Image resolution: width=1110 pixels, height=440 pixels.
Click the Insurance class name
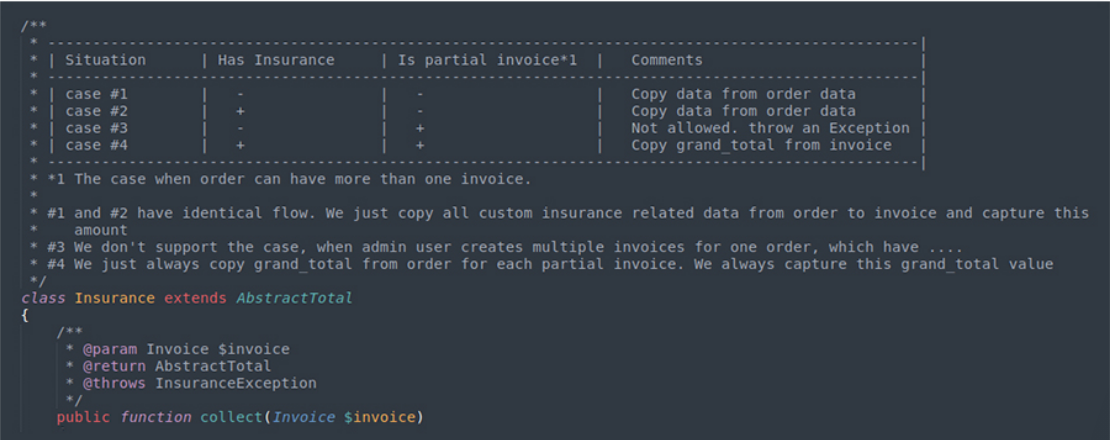pyautogui.click(x=114, y=298)
